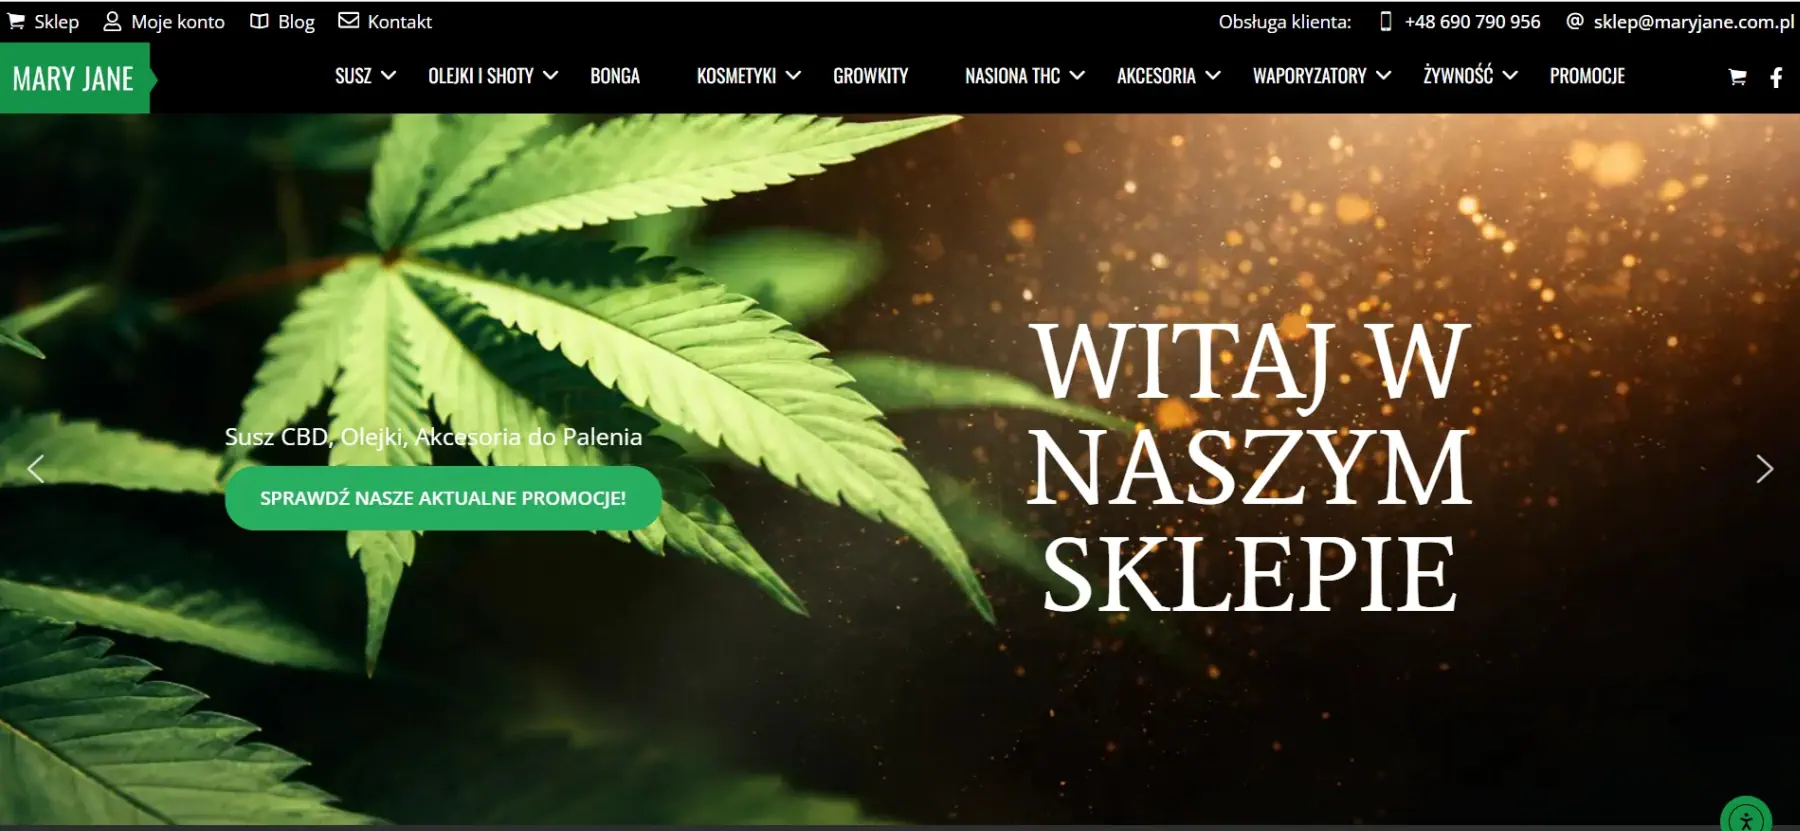Expand NASIONA THC dropdown
1800x831 pixels.
click(1024, 76)
